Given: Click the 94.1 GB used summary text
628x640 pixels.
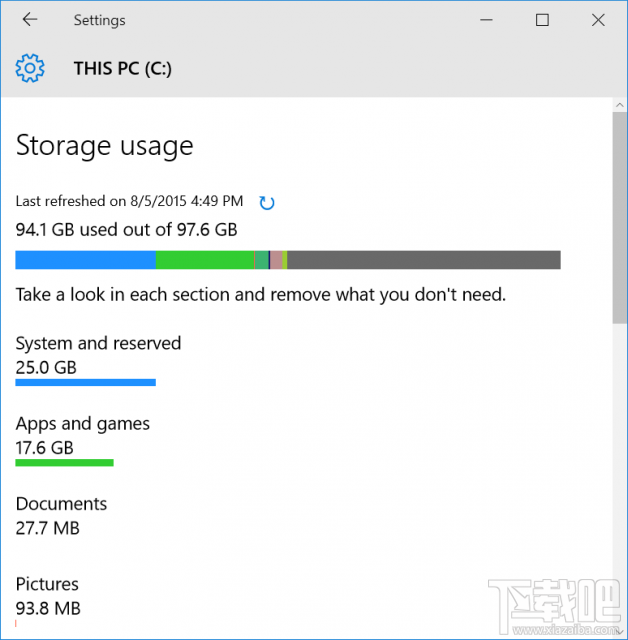Looking at the screenshot, I should point(126,229).
